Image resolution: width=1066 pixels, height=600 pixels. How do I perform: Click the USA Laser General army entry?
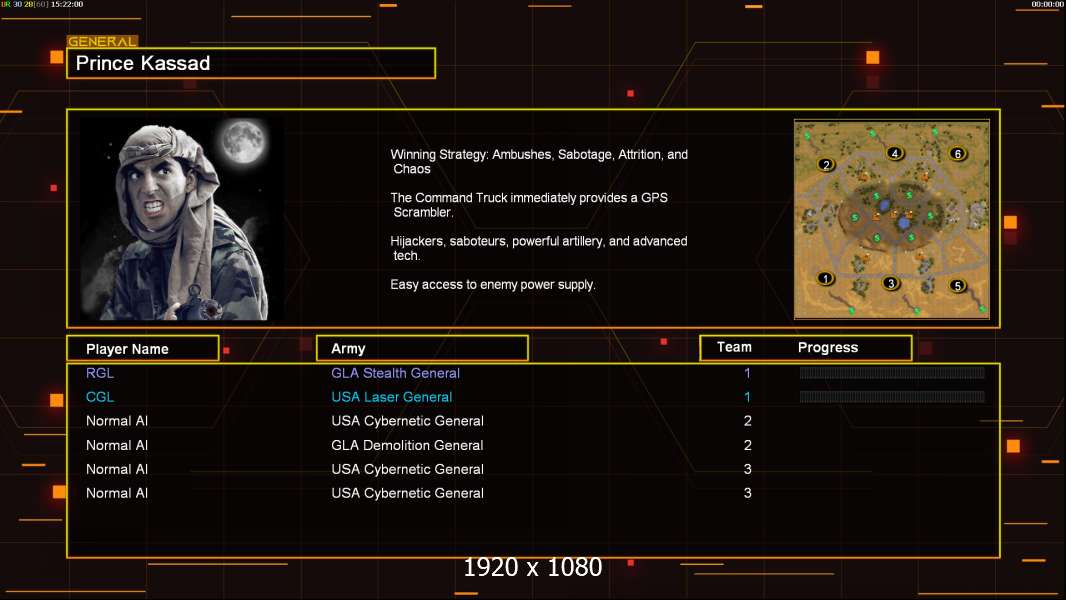(x=392, y=397)
